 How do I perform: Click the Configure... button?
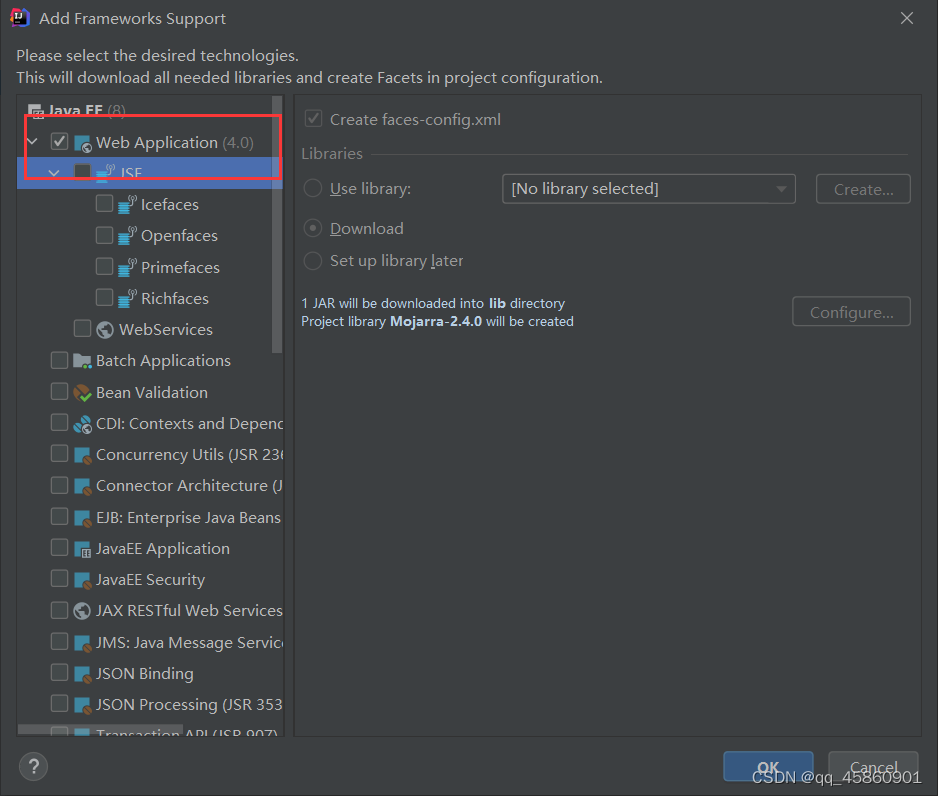851,312
